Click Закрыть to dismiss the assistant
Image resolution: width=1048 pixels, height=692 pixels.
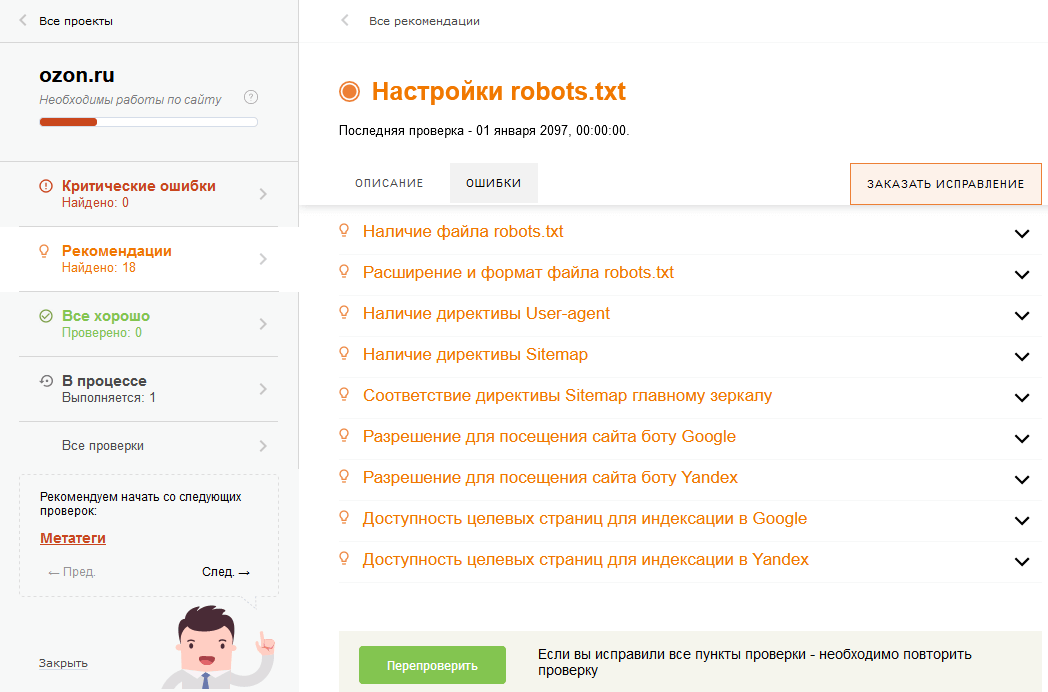click(x=63, y=663)
